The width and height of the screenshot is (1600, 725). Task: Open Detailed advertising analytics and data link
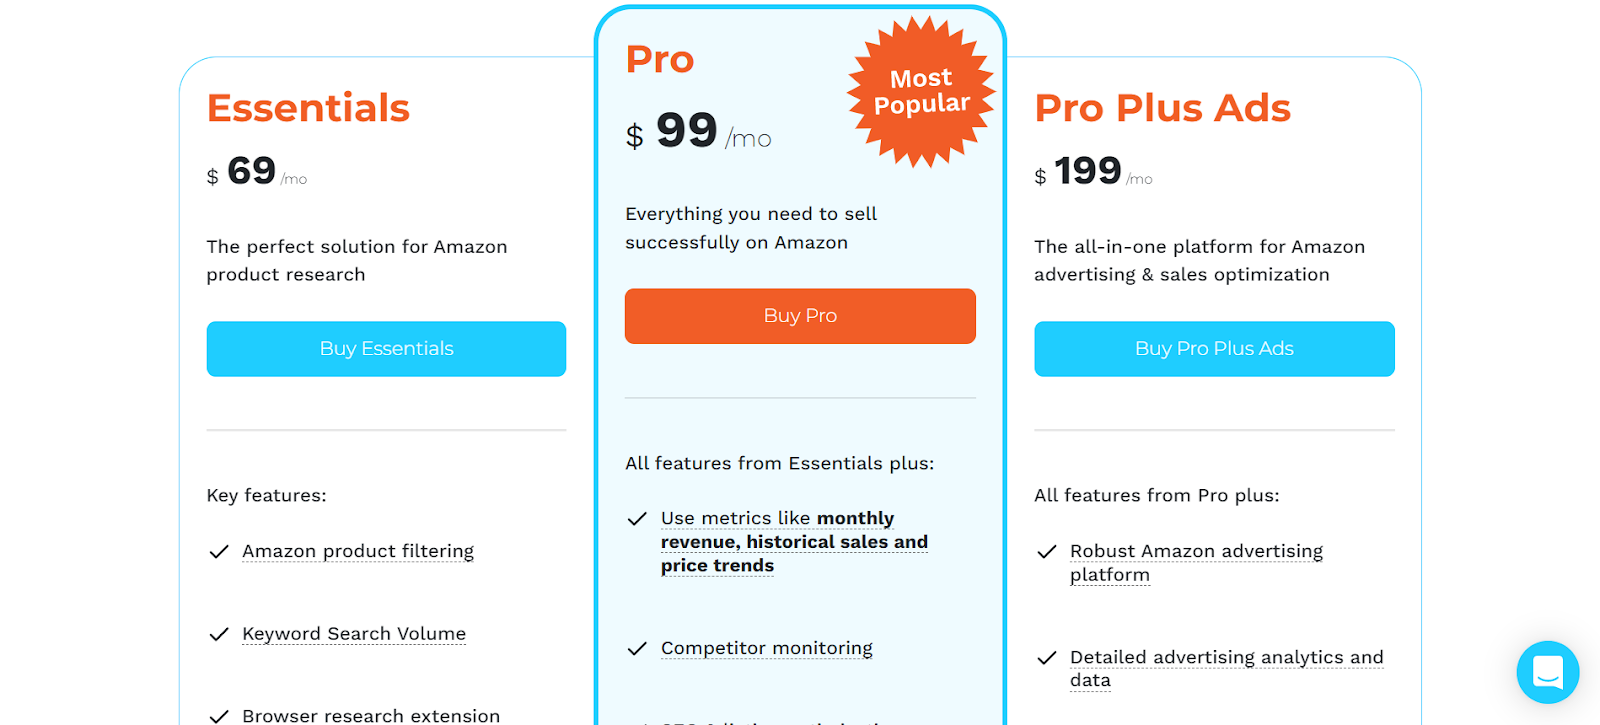(x=1227, y=668)
